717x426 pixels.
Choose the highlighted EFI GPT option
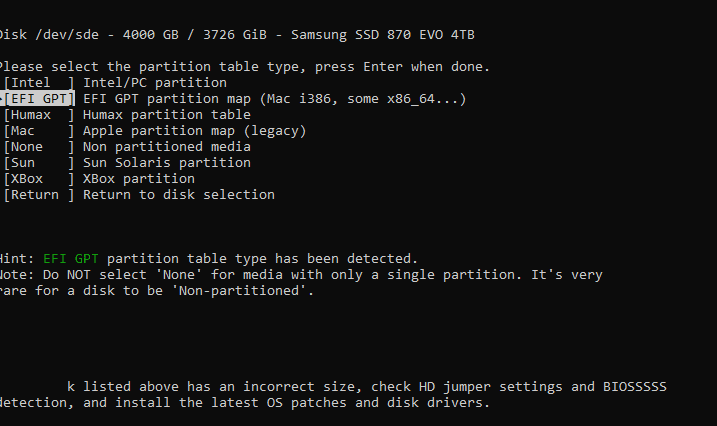(x=38, y=99)
